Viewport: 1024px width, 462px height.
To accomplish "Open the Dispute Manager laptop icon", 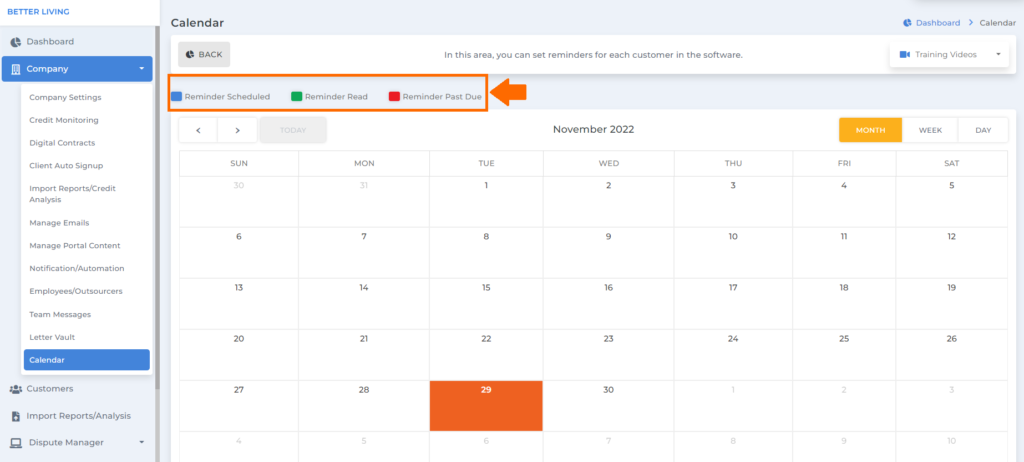I will tap(16, 443).
